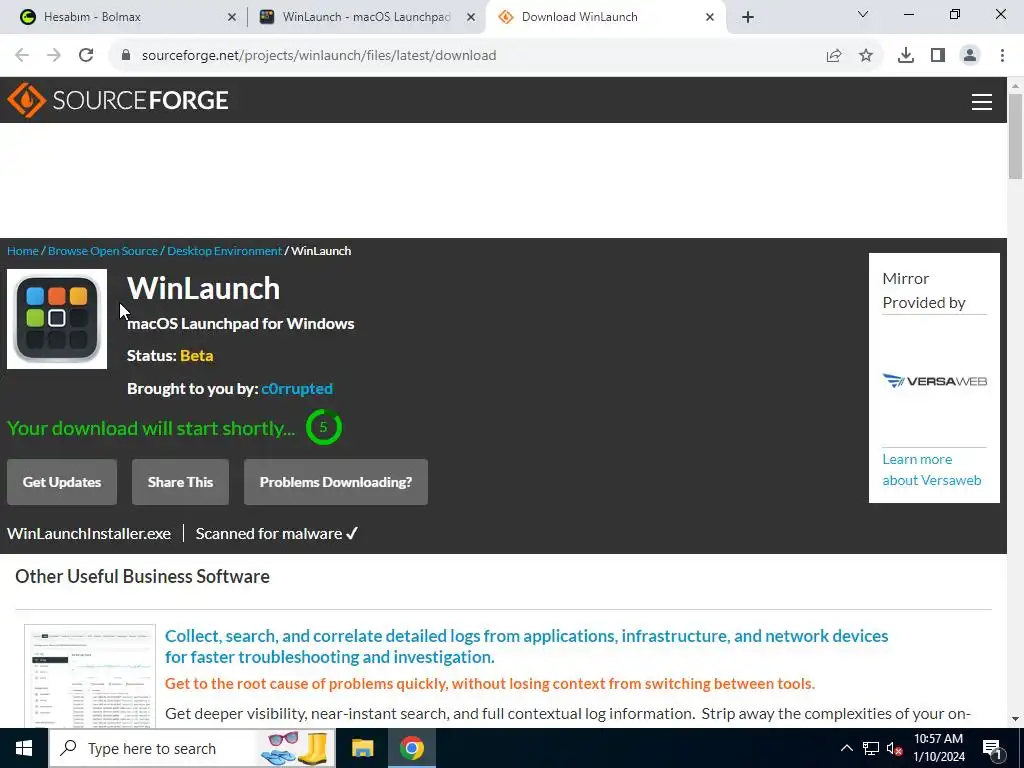Screen dimensions: 1024x768
Task: Click the log software ad thumbnail
Action: (x=90, y=677)
